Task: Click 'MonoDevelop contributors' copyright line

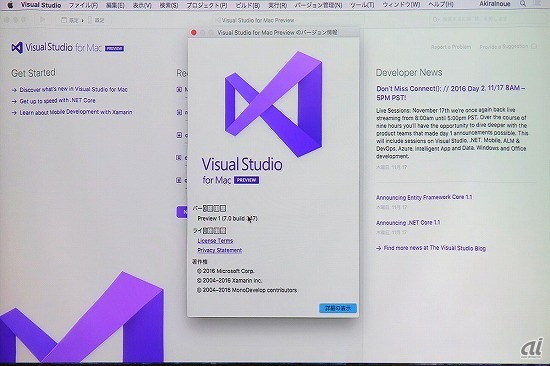Action: click(247, 290)
